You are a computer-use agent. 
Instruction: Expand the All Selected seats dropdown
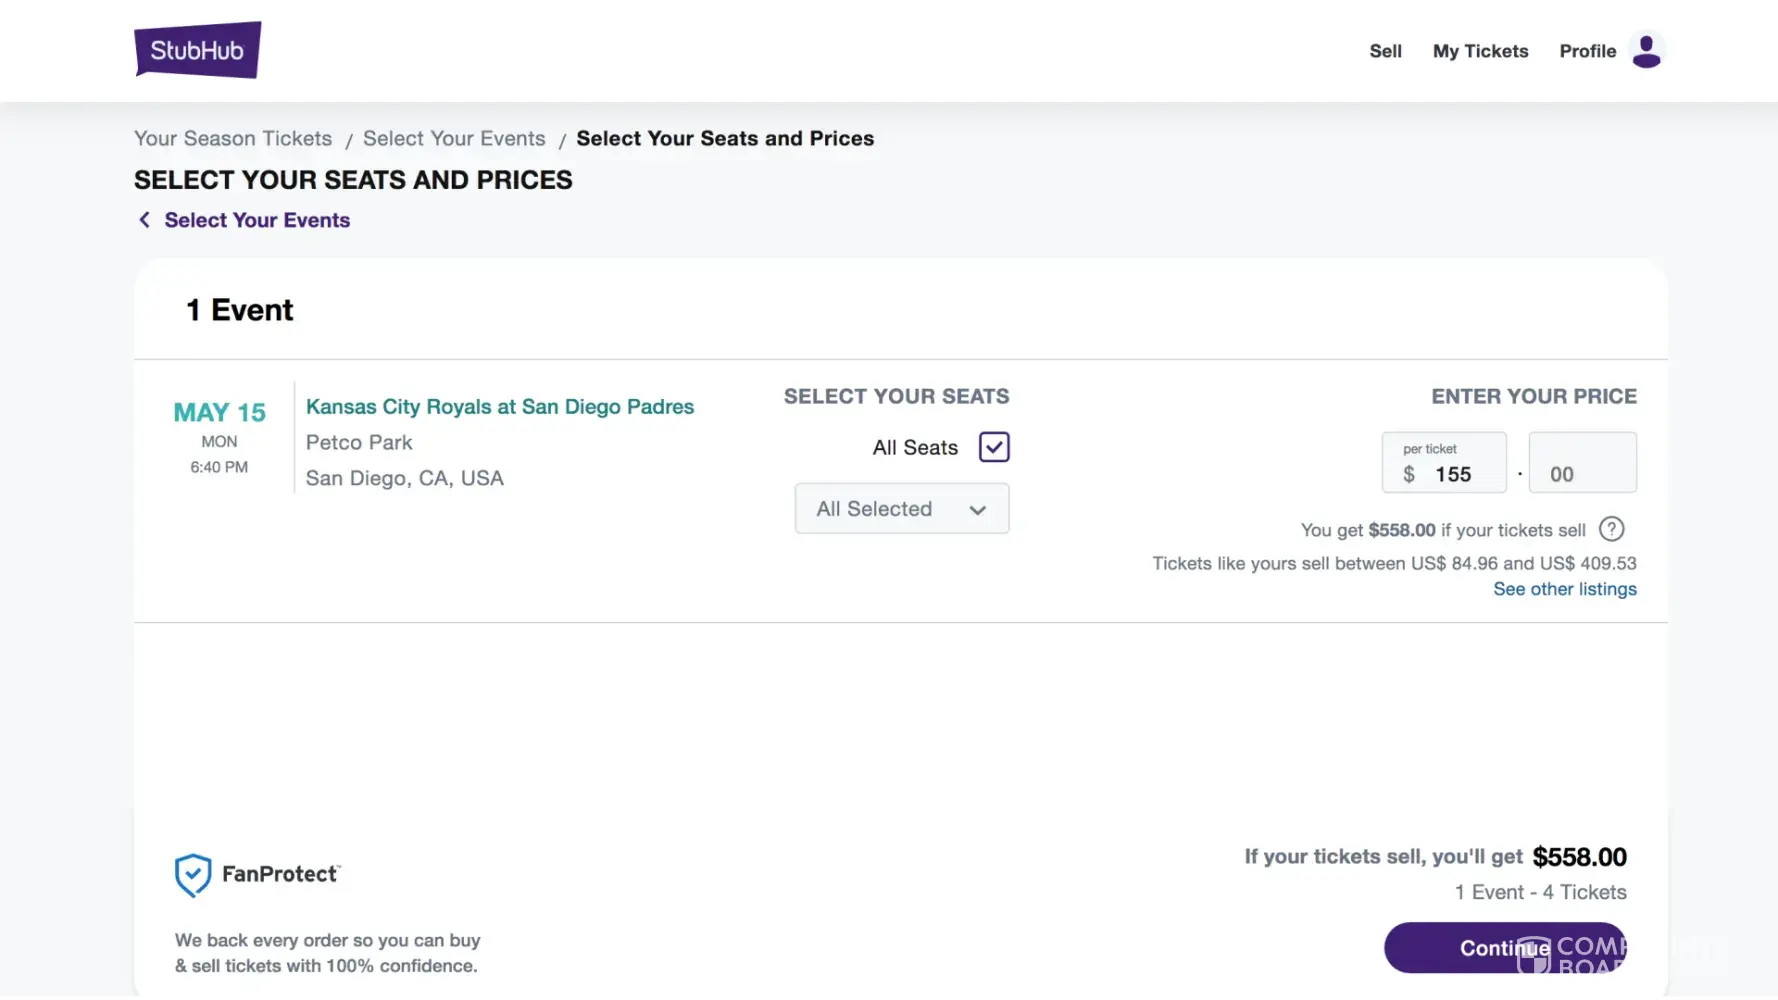pos(901,509)
